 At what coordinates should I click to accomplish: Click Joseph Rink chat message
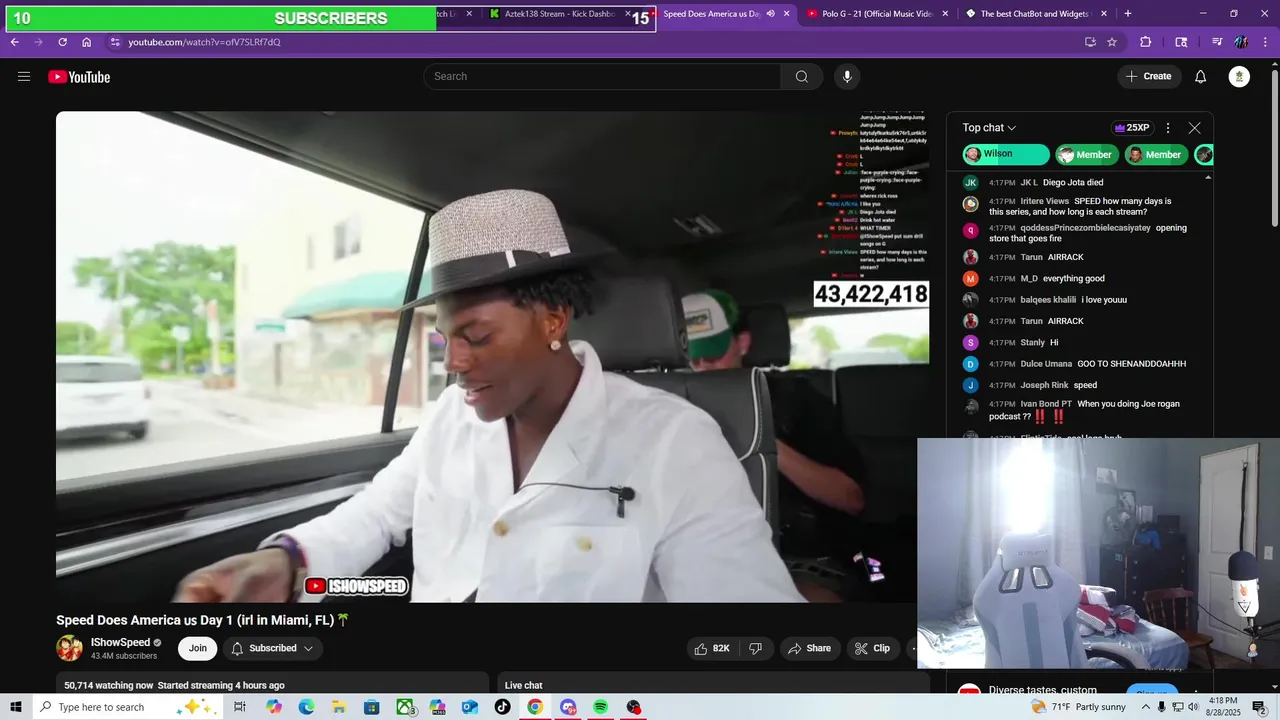(x=1078, y=385)
